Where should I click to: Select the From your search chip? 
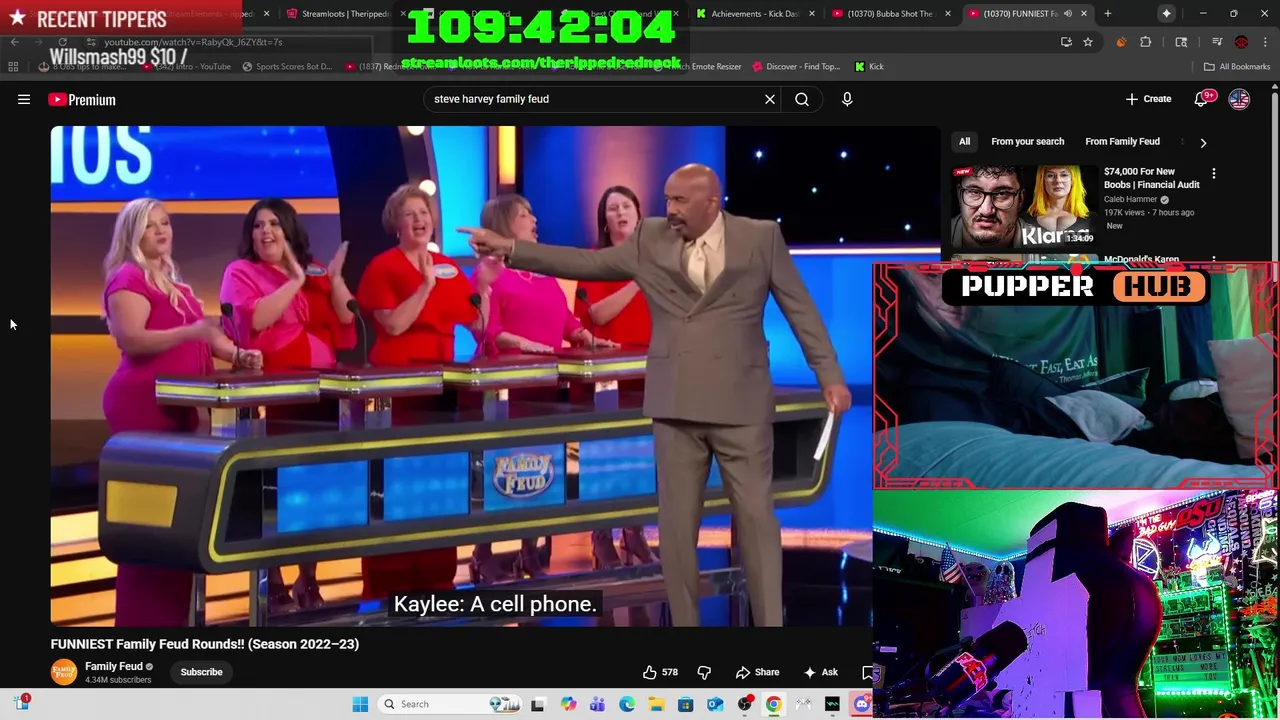pos(1027,142)
